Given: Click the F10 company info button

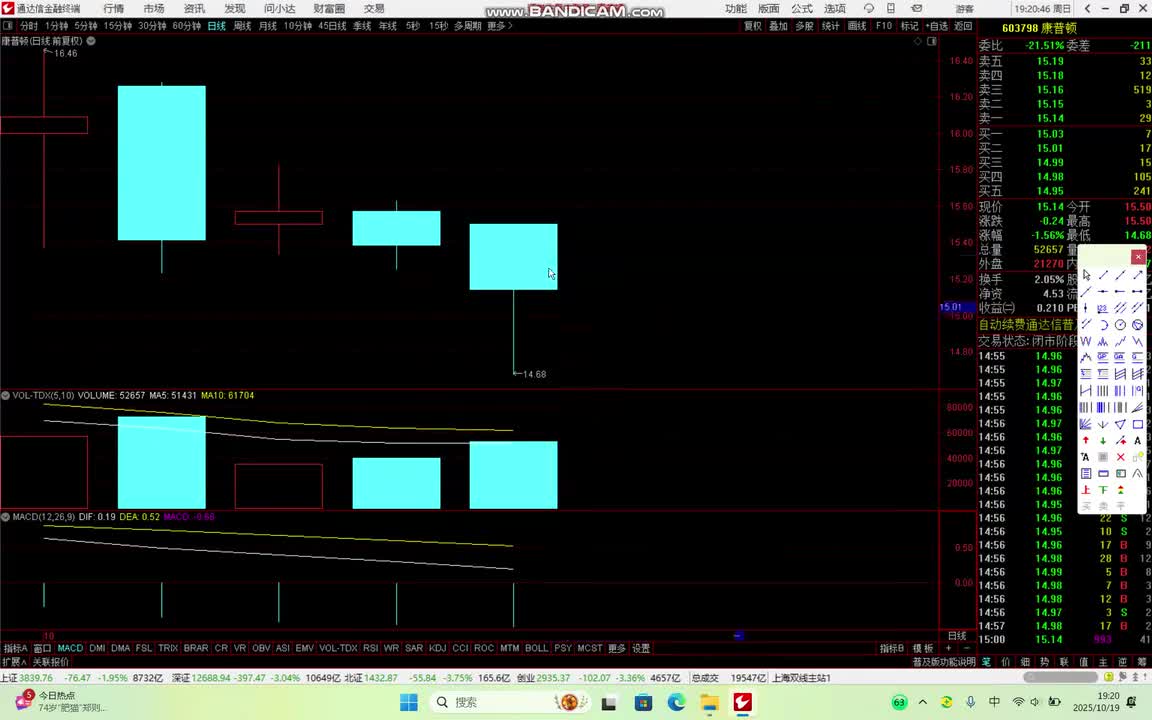Looking at the screenshot, I should click(x=884, y=26).
